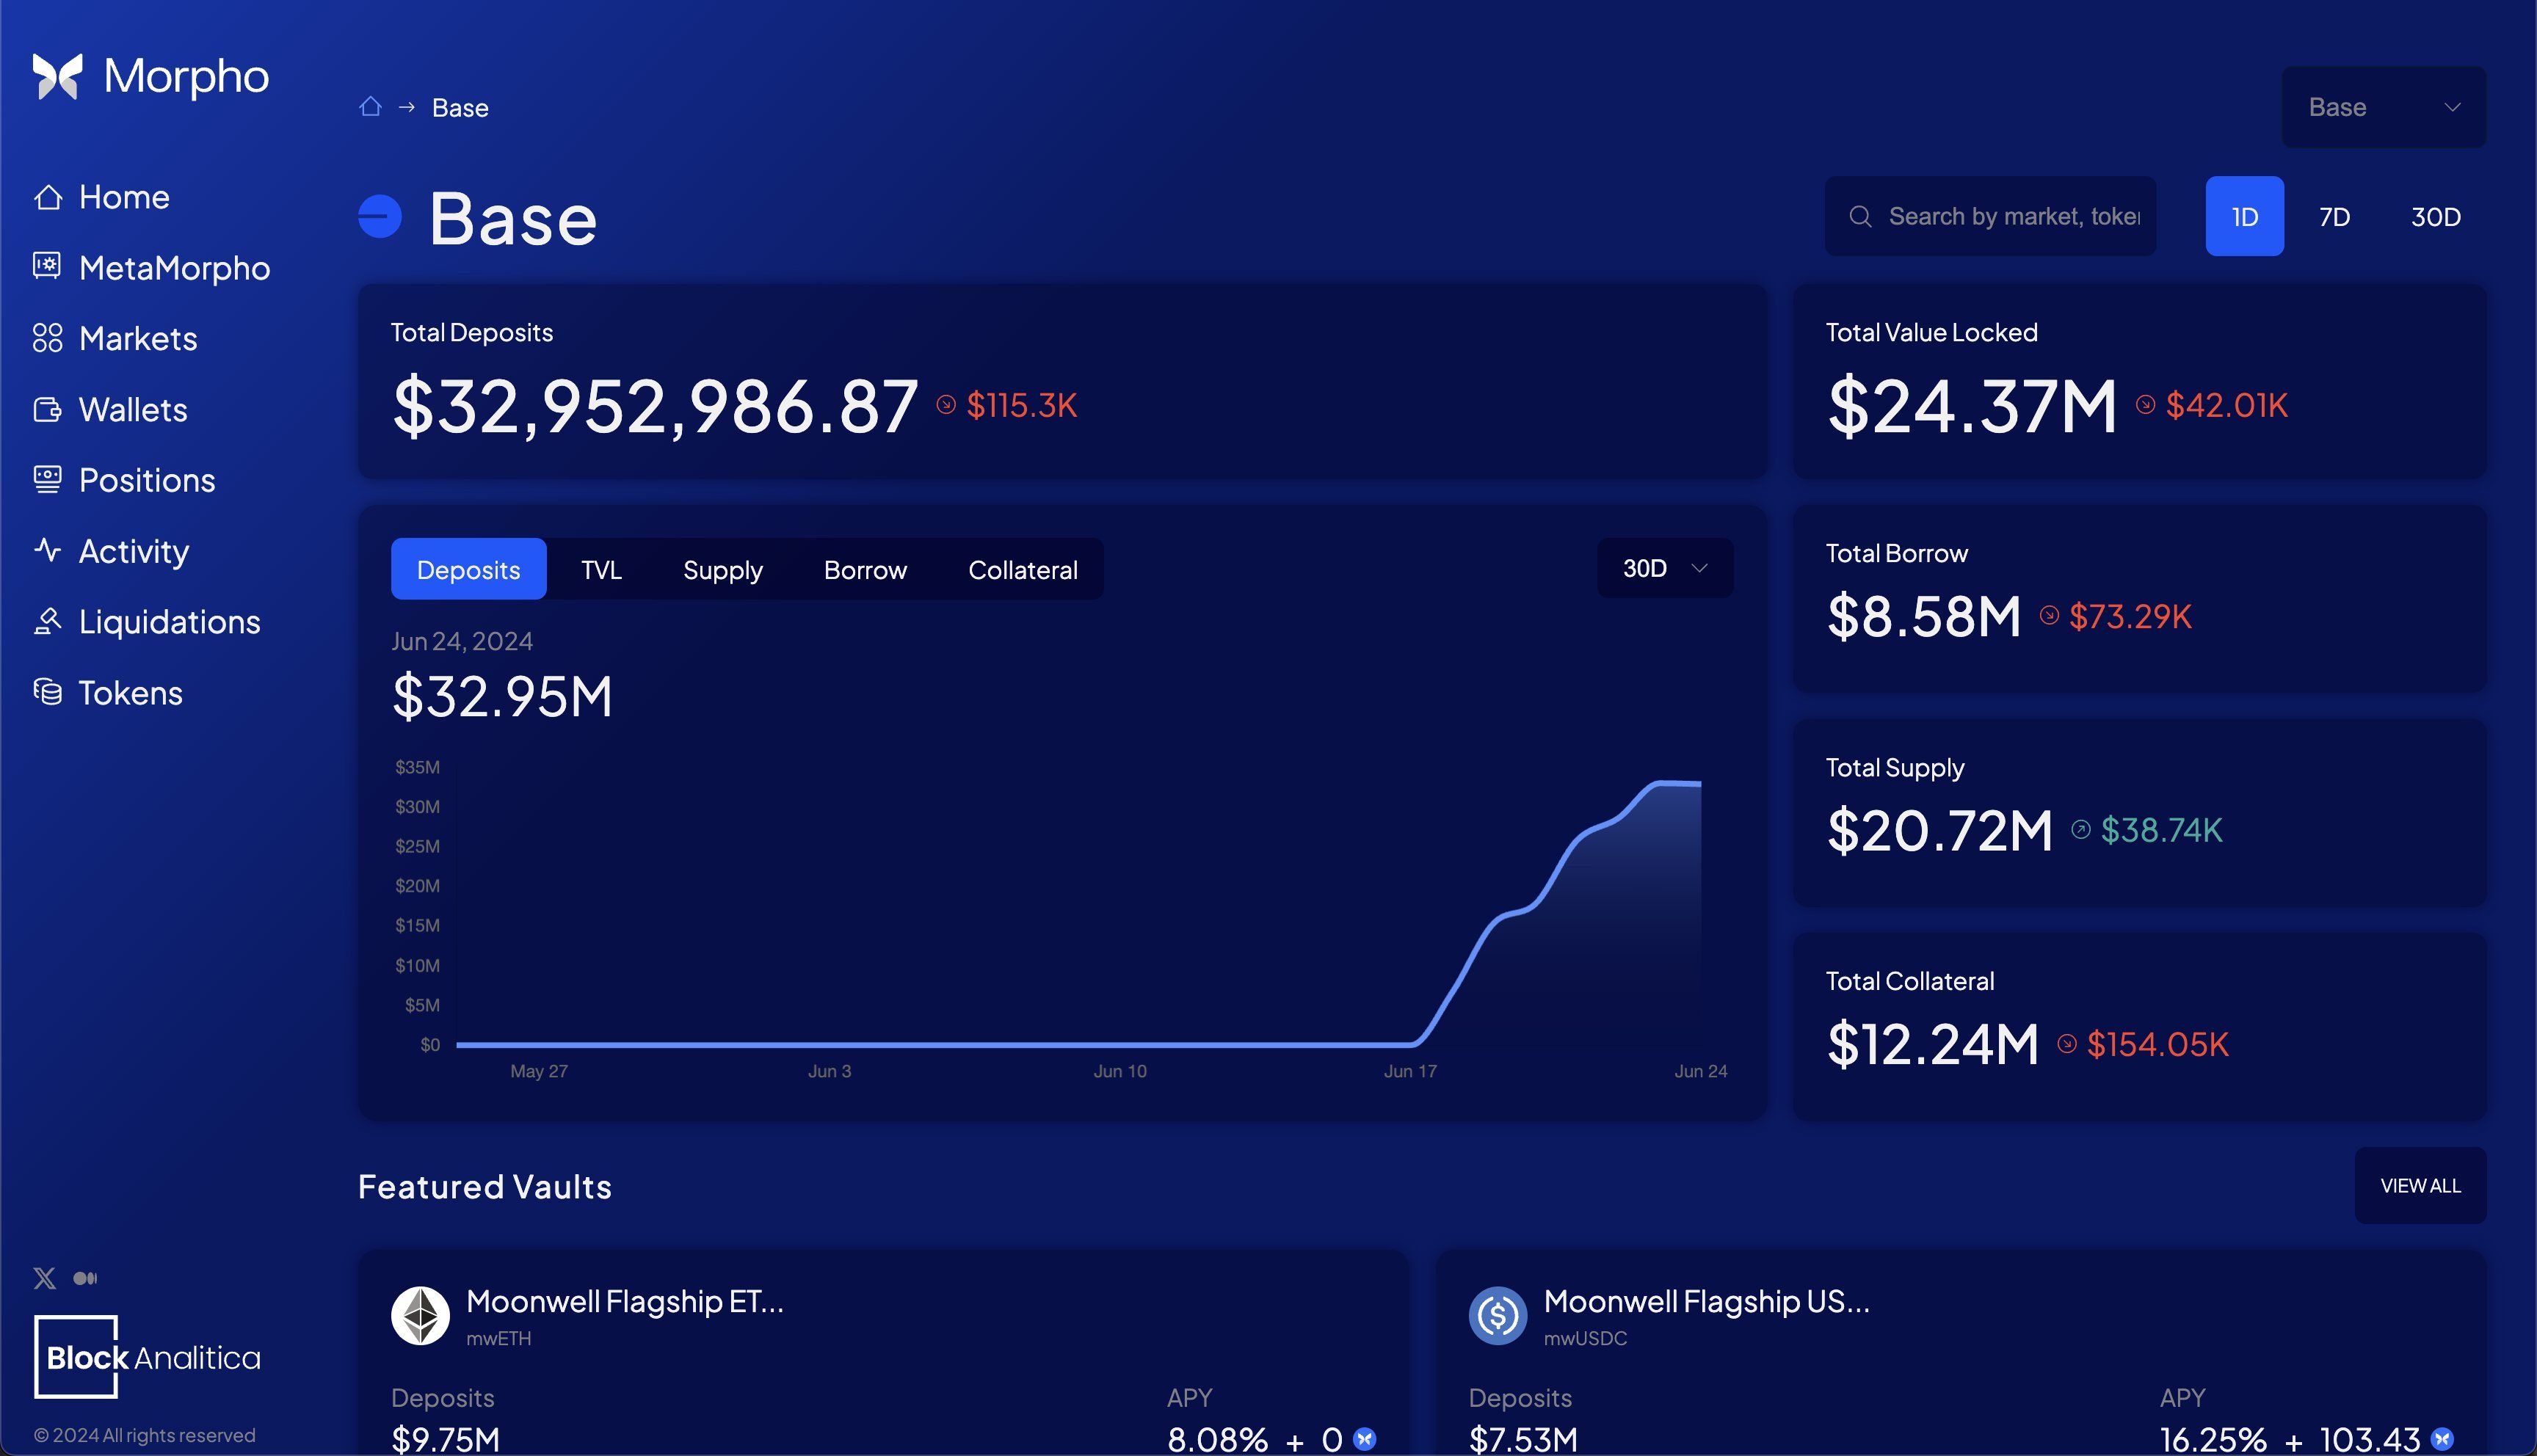Click the search magnifier icon

tap(1860, 216)
